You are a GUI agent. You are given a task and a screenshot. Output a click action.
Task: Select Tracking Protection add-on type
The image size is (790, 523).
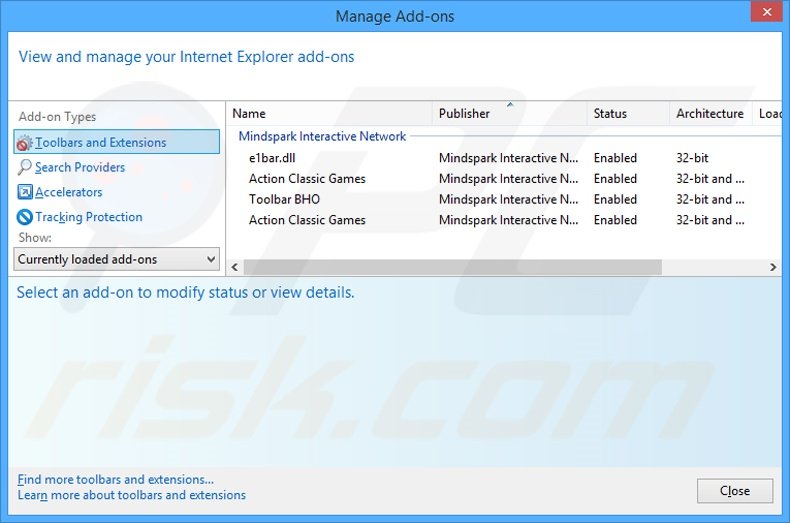(89, 217)
